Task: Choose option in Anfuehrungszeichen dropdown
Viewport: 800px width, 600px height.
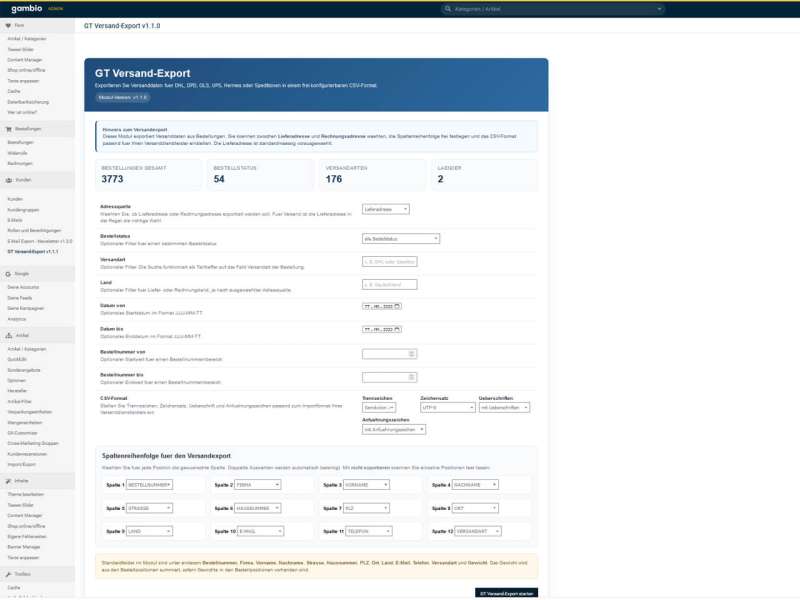Action: [393, 429]
